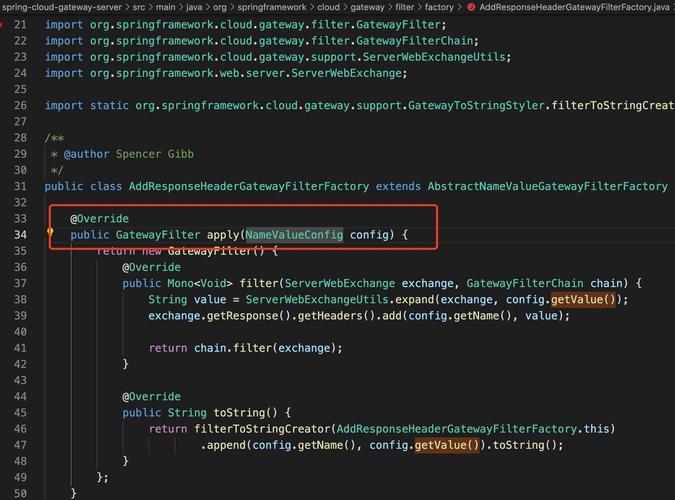The height and width of the screenshot is (500, 675).
Task: Open the src breadcrumb segment
Action: 139,7
